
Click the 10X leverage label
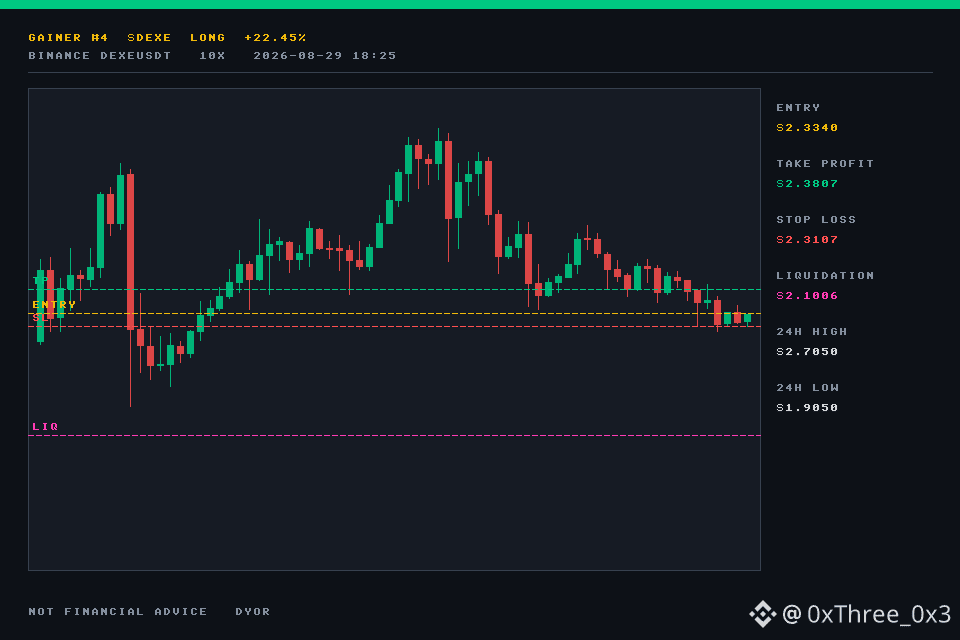click(x=212, y=55)
